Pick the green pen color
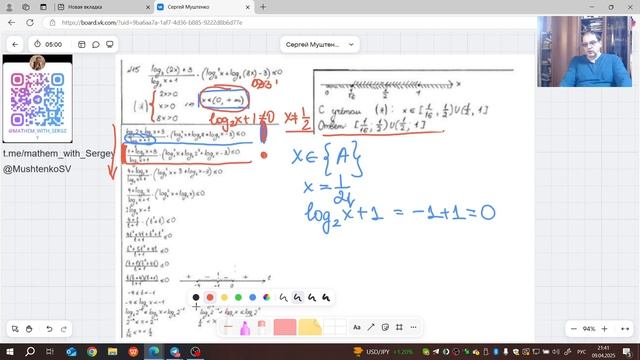640x360 pixels. pyautogui.click(x=238, y=298)
